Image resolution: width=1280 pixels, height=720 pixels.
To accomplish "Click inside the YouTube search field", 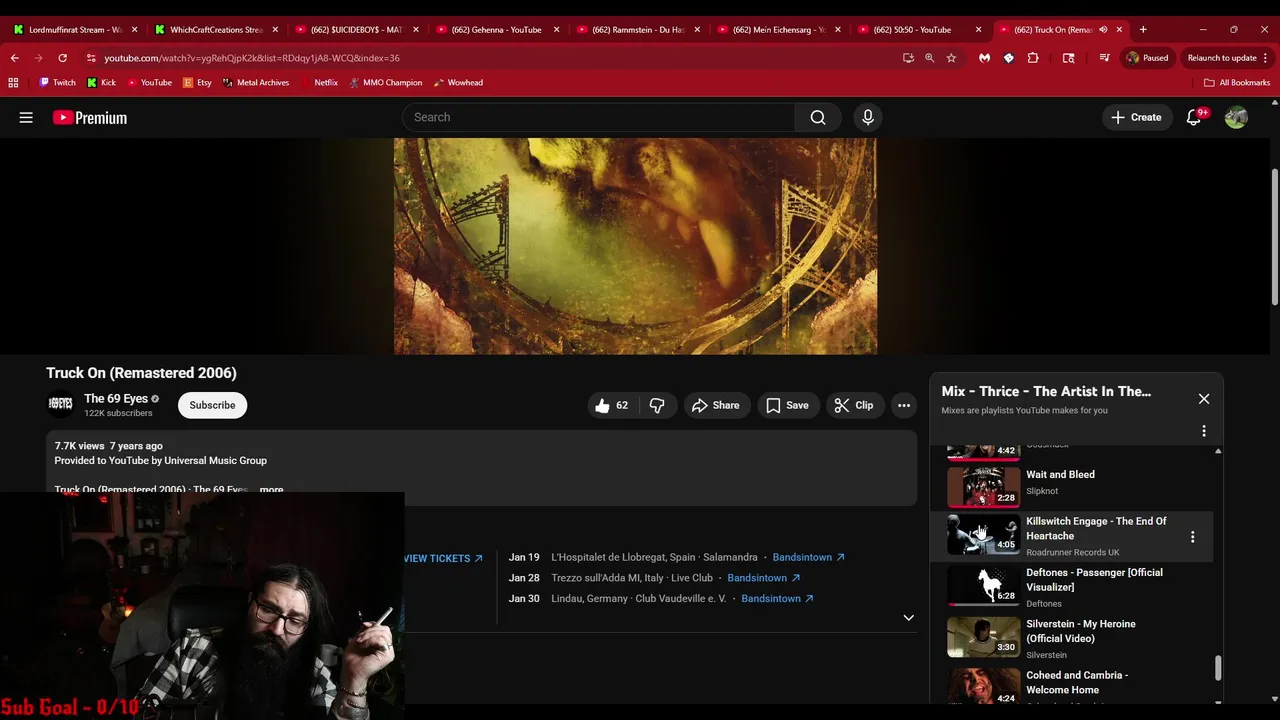I will [x=599, y=117].
